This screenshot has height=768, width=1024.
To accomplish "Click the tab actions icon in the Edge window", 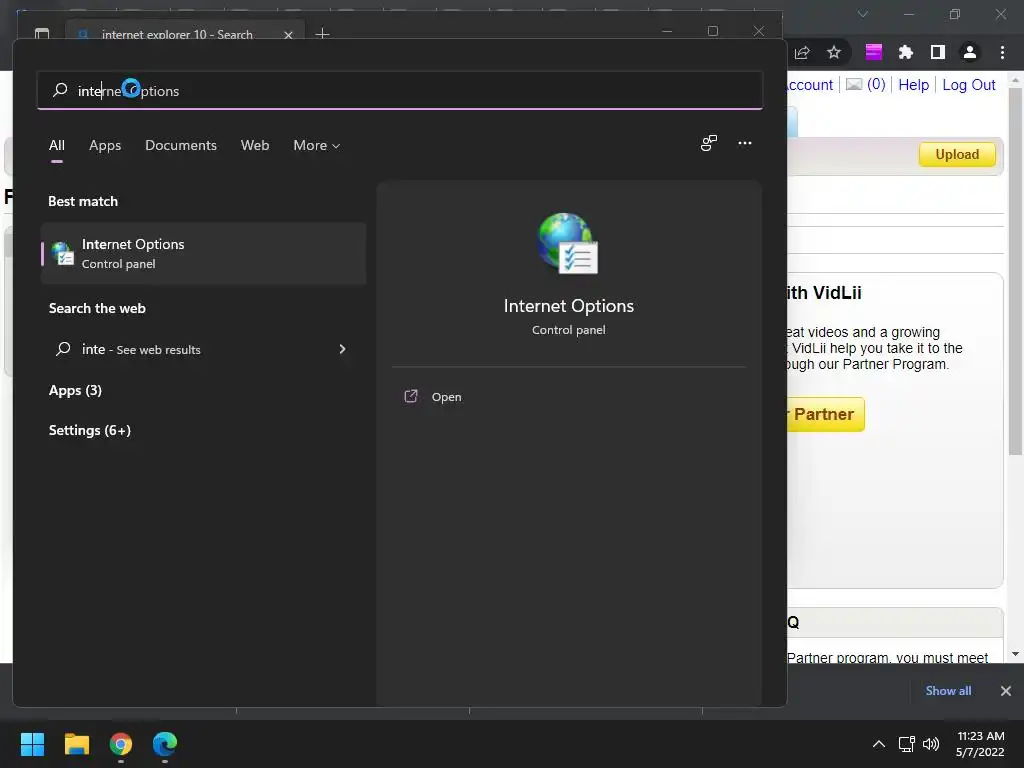I will coord(42,34).
